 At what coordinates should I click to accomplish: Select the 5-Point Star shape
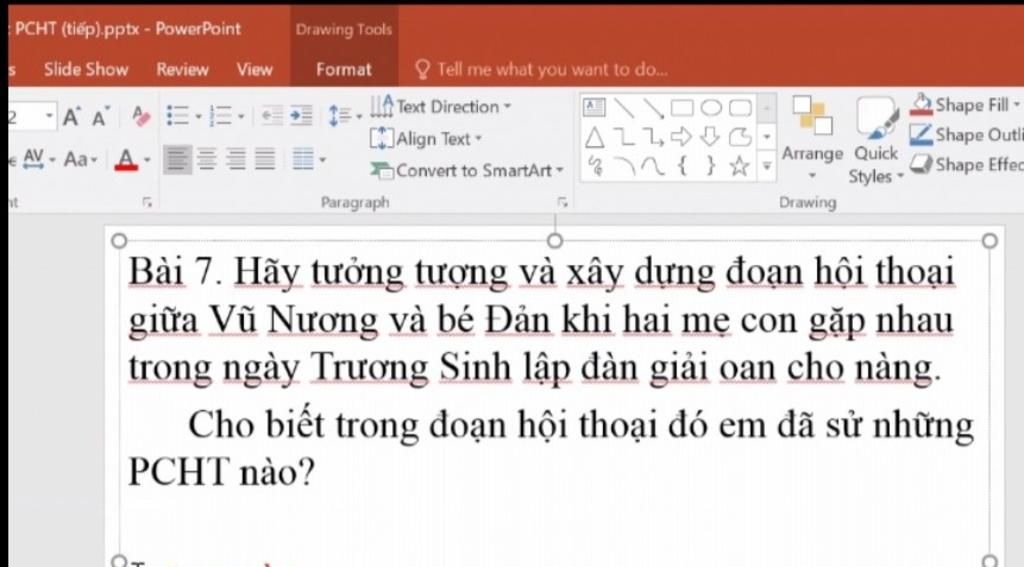pyautogui.click(x=739, y=166)
